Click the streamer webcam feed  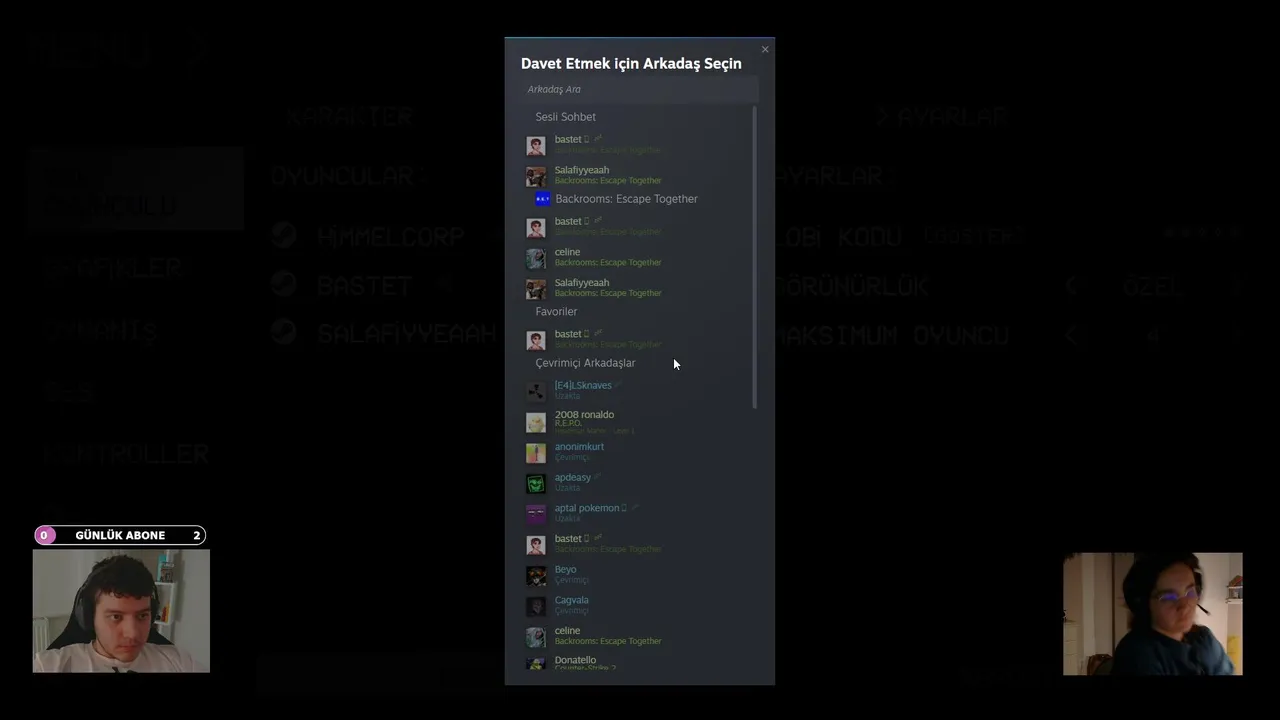(x=121, y=610)
